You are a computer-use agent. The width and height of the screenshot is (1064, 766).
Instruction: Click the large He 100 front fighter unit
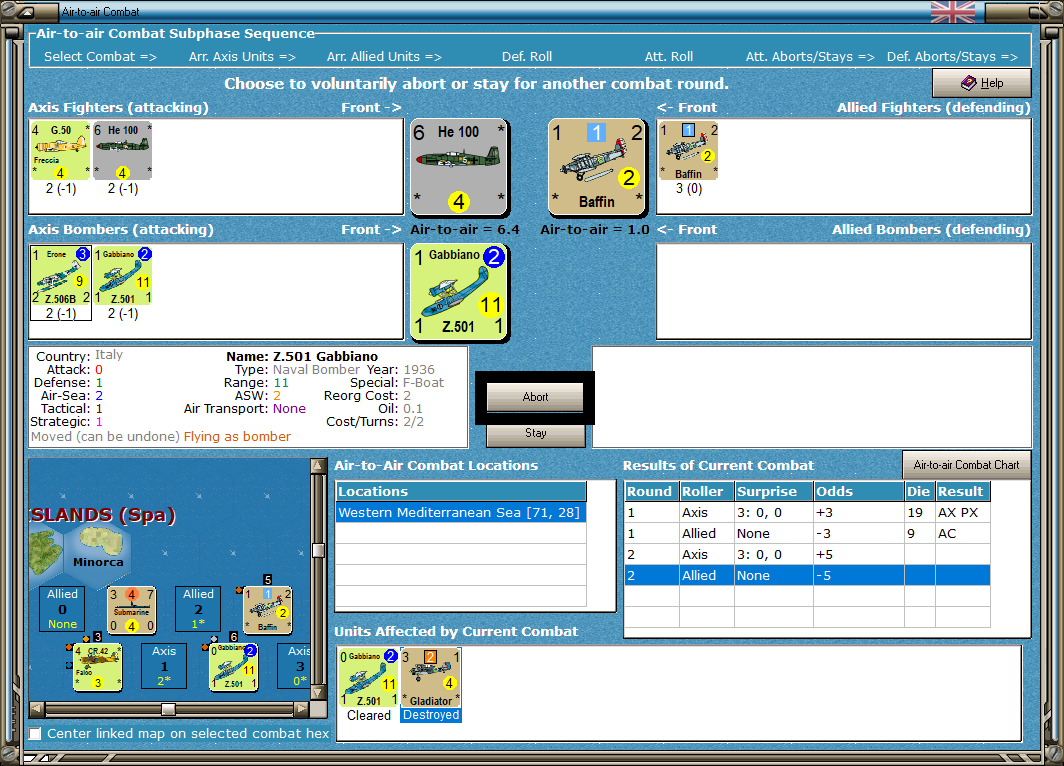coord(459,168)
